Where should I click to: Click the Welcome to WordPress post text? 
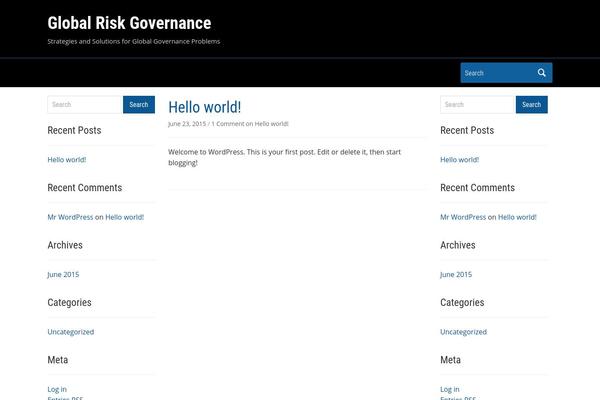(x=284, y=157)
